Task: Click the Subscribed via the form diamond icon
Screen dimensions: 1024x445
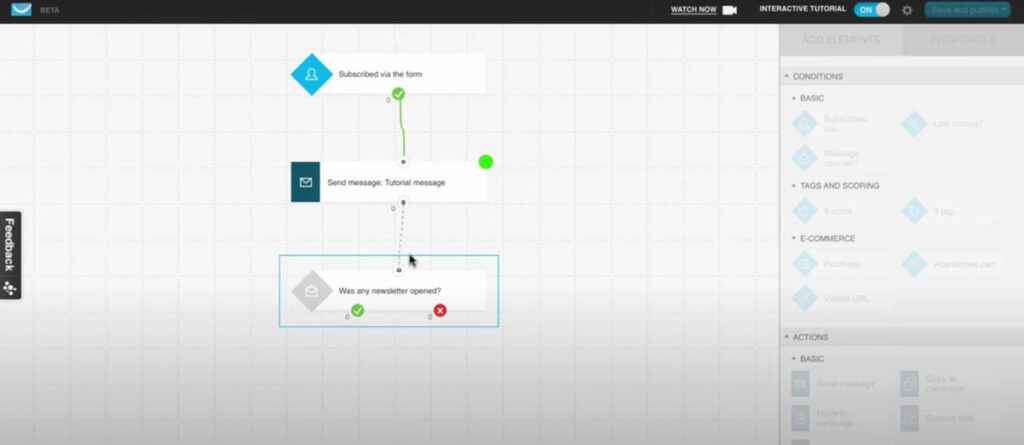Action: click(x=312, y=74)
